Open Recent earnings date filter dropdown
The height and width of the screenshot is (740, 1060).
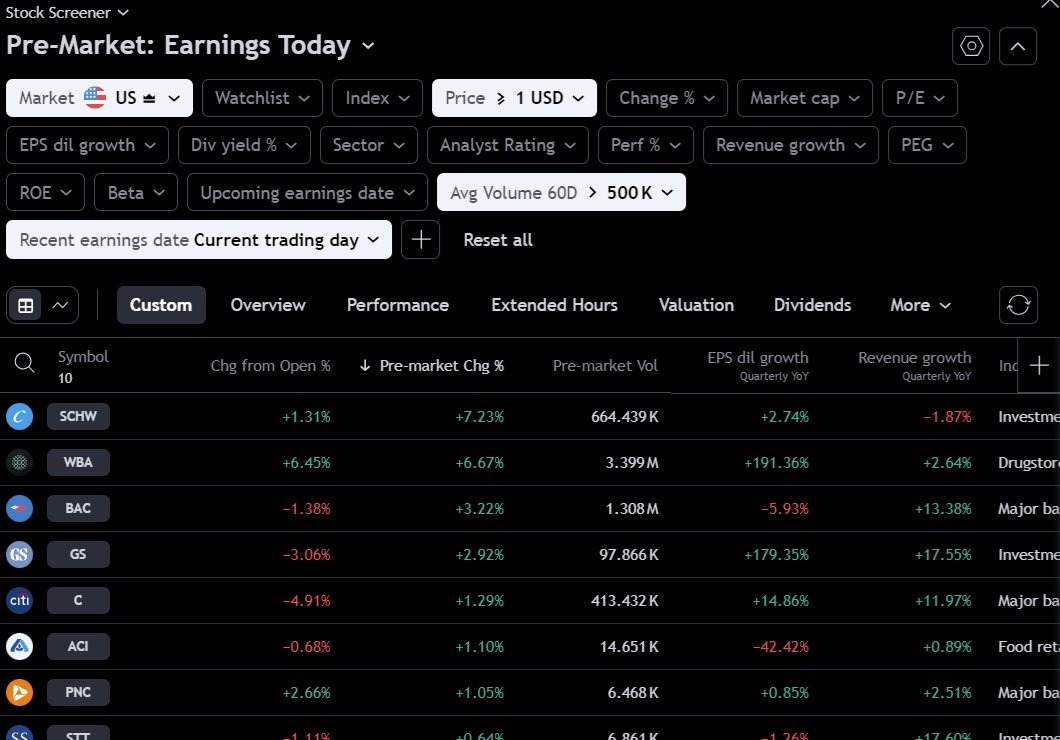click(199, 239)
